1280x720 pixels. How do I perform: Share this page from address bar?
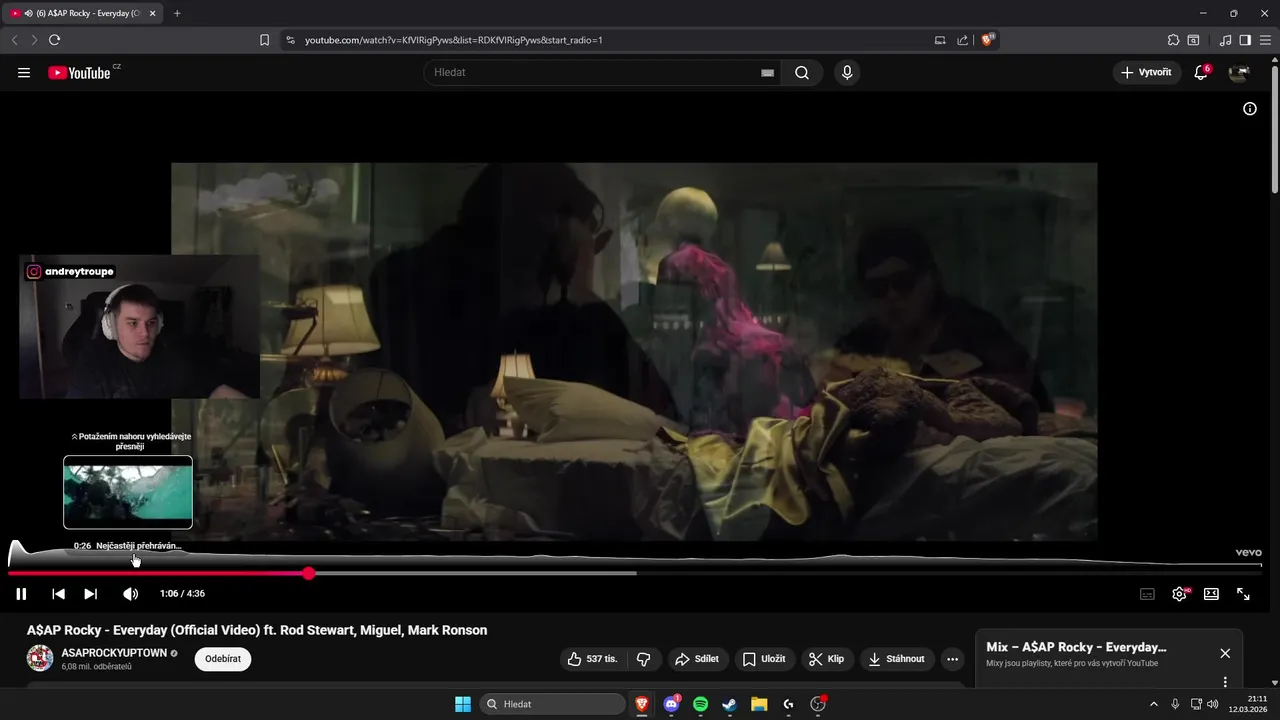point(962,40)
